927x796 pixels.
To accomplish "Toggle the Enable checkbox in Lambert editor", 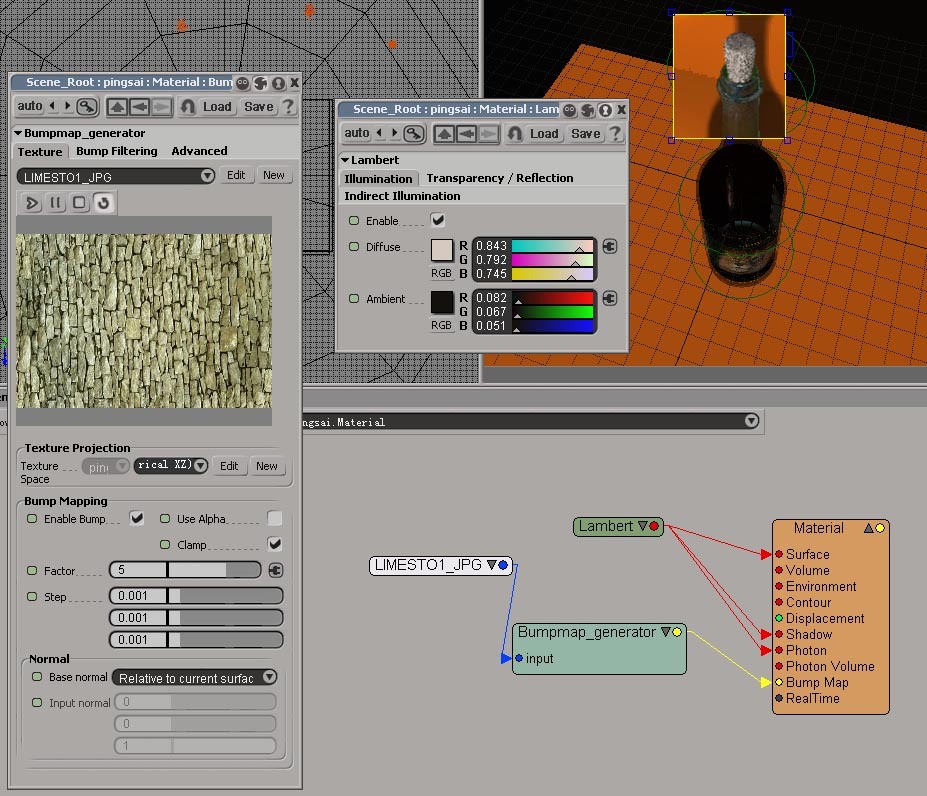I will click(438, 221).
